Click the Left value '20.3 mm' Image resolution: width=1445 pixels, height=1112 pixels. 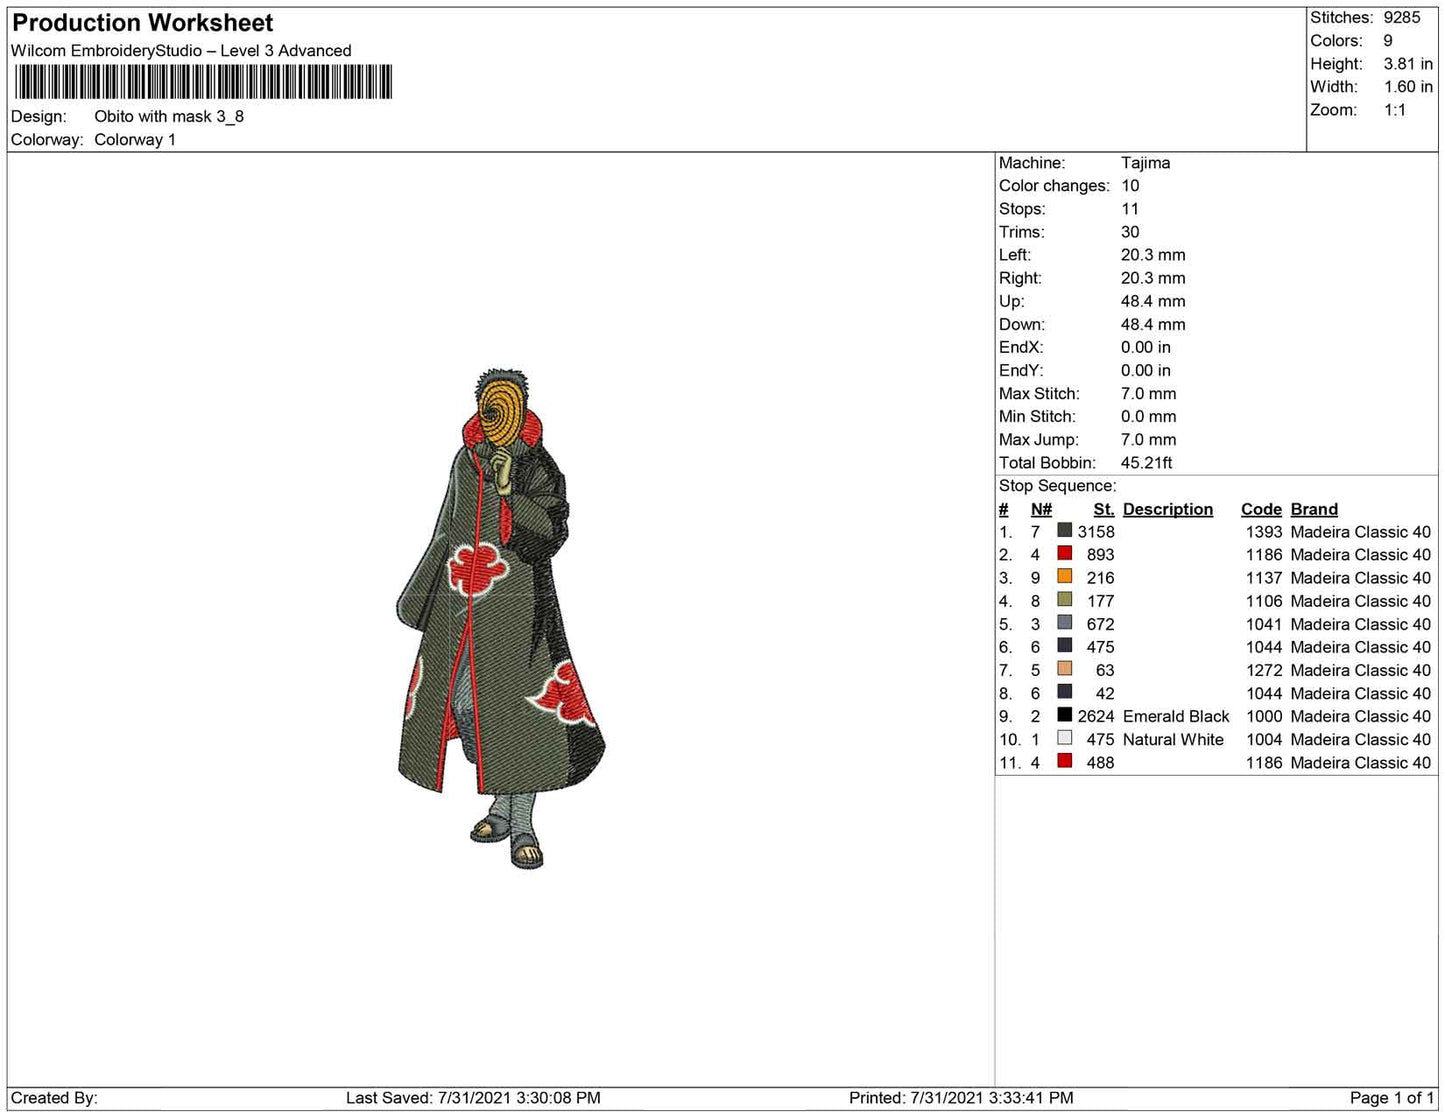(1153, 255)
